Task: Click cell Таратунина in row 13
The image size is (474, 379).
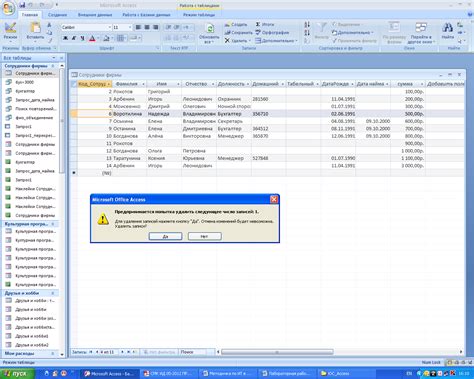Action: coord(129,158)
